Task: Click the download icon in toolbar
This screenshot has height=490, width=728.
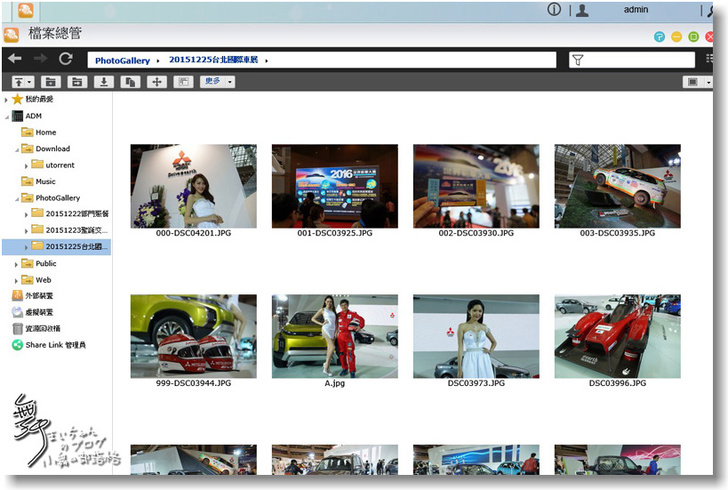Action: [x=102, y=82]
